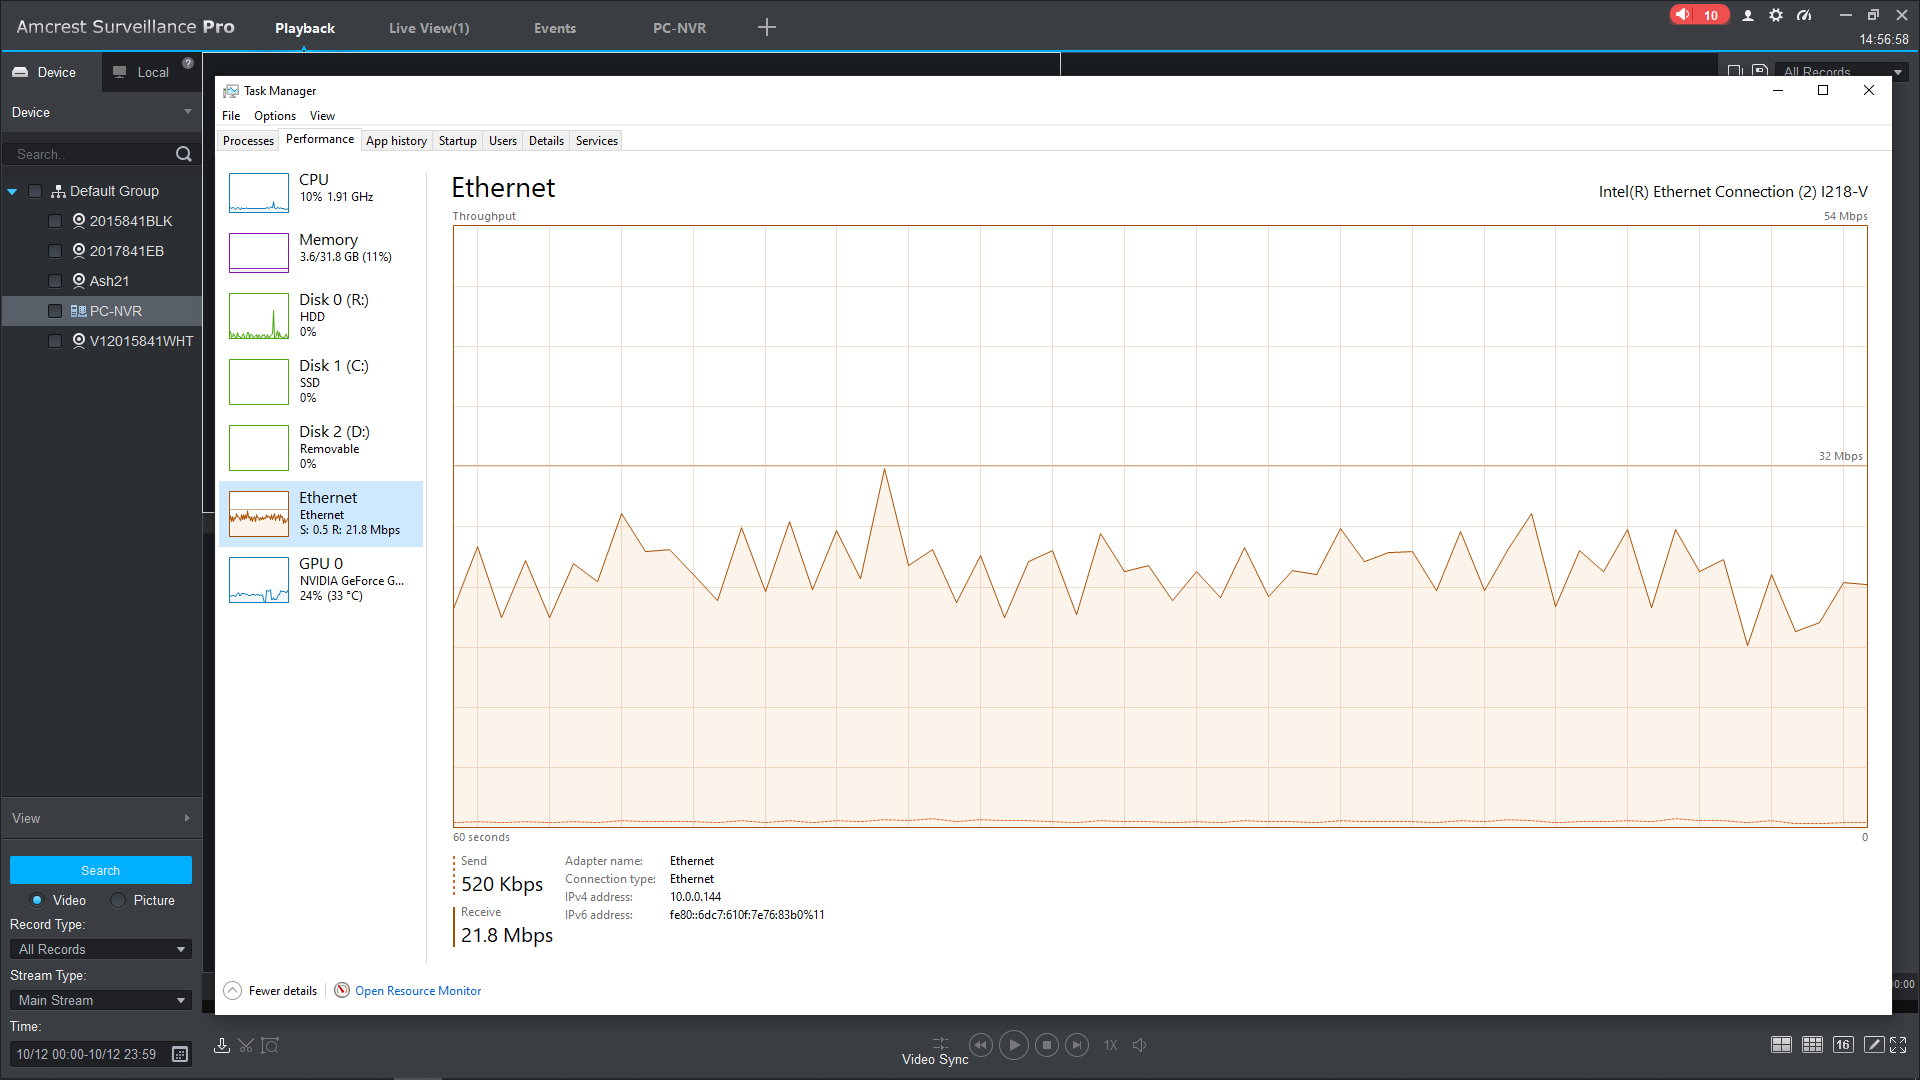This screenshot has height=1080, width=1920.
Task: Select Disk 1 (C:) SSD performance item
Action: [321, 381]
